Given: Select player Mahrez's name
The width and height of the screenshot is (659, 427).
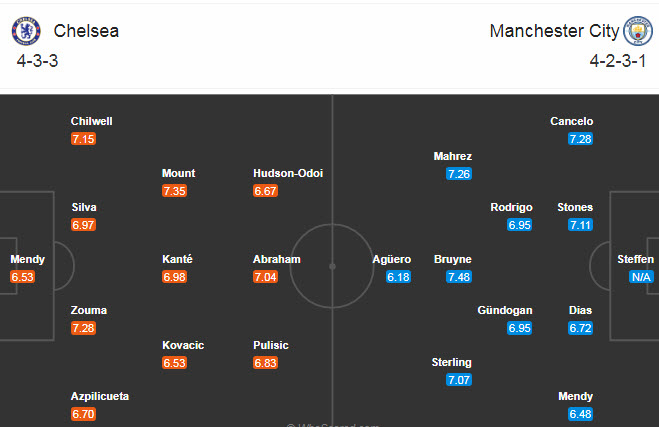Looking at the screenshot, I should [x=452, y=156].
